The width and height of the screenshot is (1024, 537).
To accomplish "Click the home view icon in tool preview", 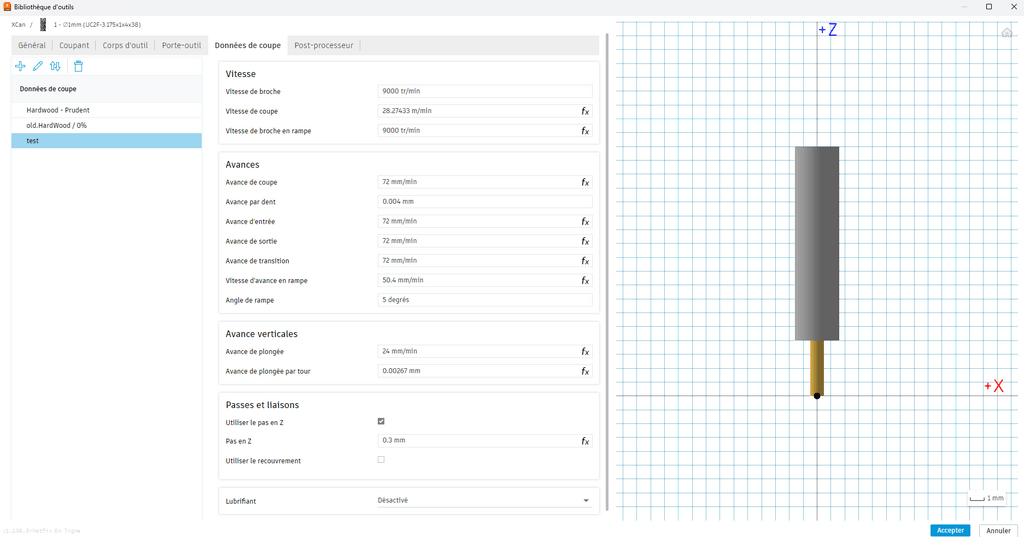I will click(x=1006, y=33).
